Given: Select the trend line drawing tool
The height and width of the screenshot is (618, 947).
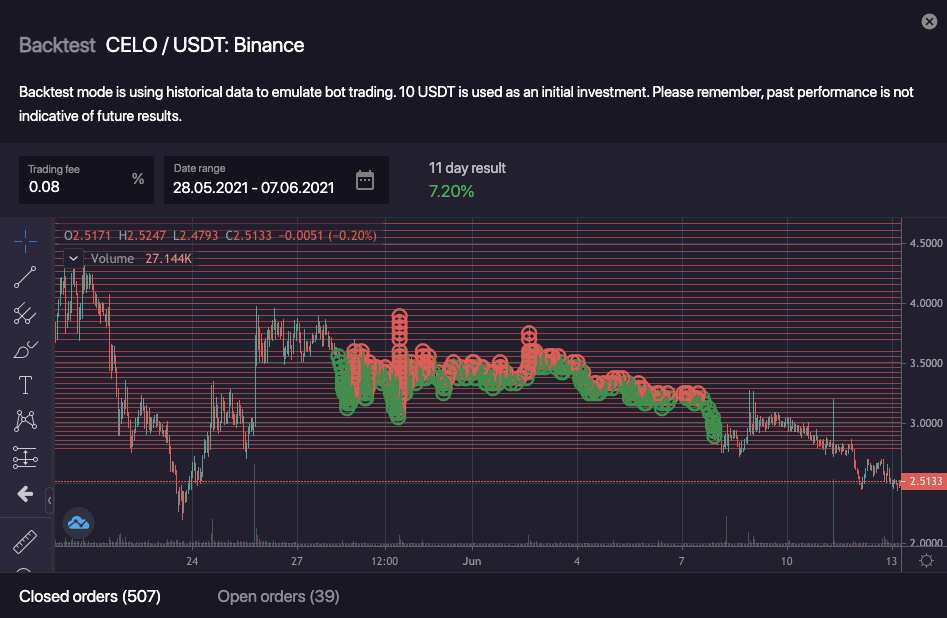Looking at the screenshot, I should click(x=25, y=277).
